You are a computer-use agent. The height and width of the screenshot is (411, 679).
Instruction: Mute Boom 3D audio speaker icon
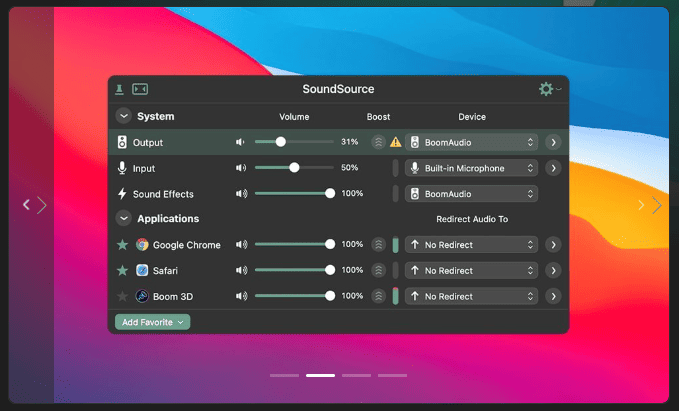242,296
